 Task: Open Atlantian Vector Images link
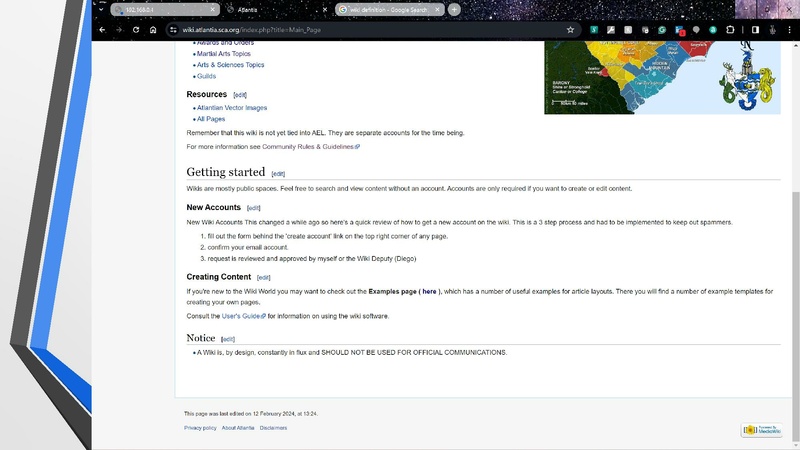232,108
